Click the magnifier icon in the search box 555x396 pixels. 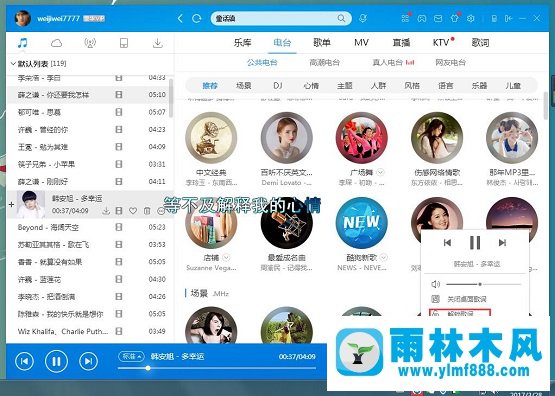click(341, 18)
